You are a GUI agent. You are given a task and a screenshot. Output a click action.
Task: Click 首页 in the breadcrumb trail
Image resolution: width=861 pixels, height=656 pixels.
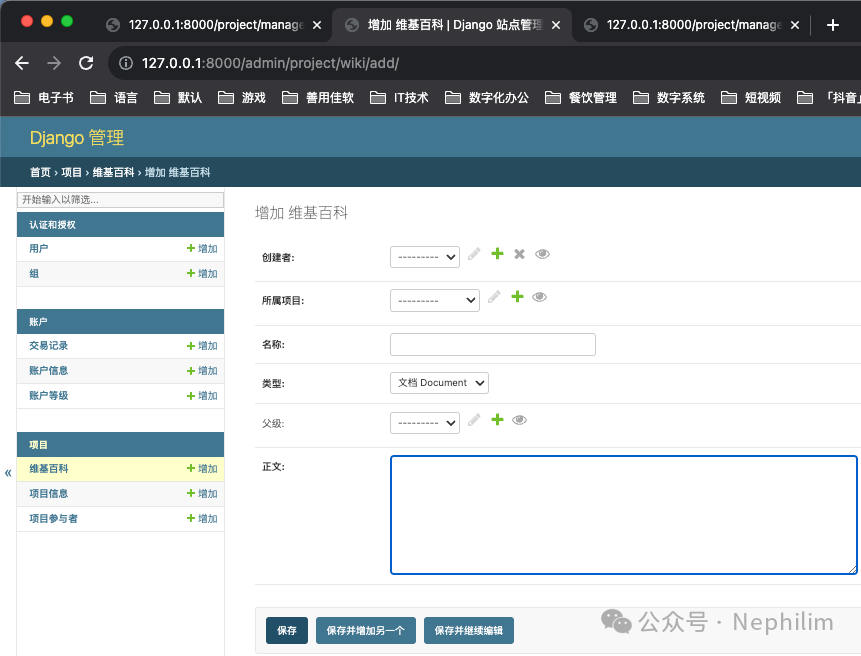click(x=38, y=171)
